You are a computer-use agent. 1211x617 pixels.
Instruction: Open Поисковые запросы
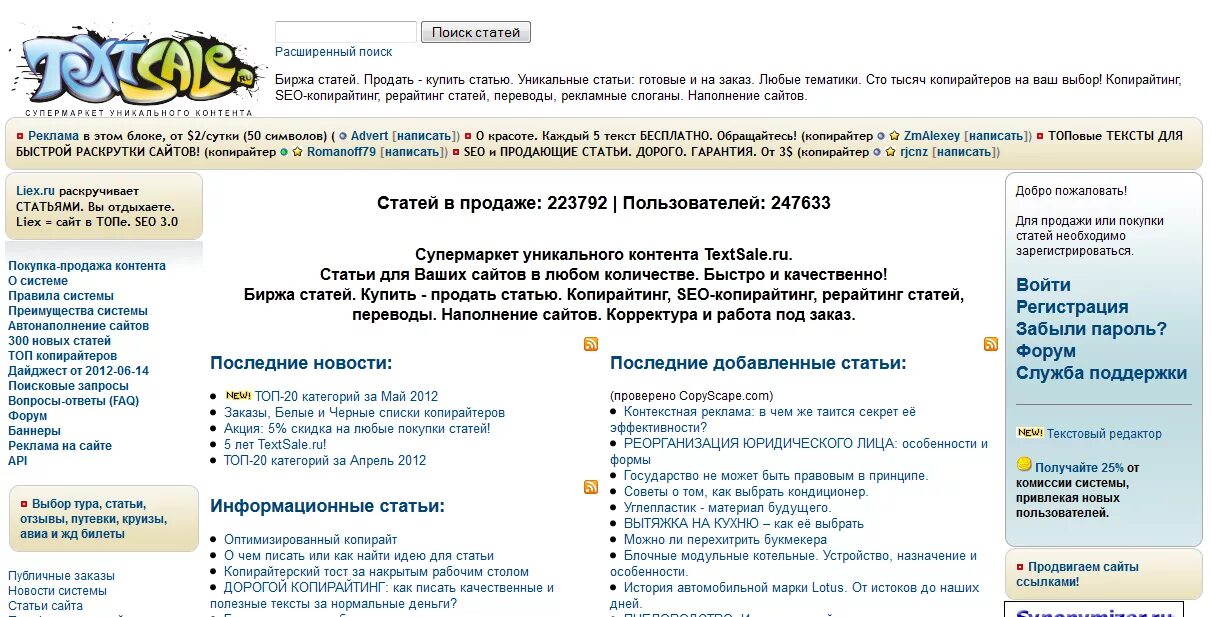click(68, 386)
